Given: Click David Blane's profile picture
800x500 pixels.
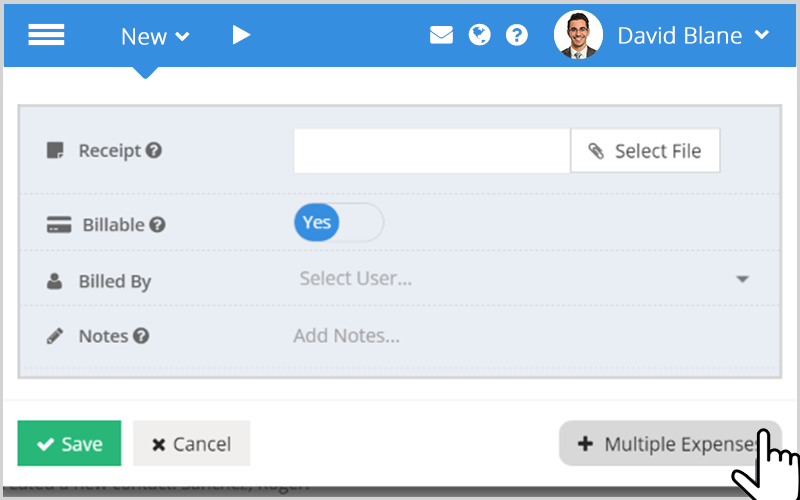Looking at the screenshot, I should (x=578, y=35).
